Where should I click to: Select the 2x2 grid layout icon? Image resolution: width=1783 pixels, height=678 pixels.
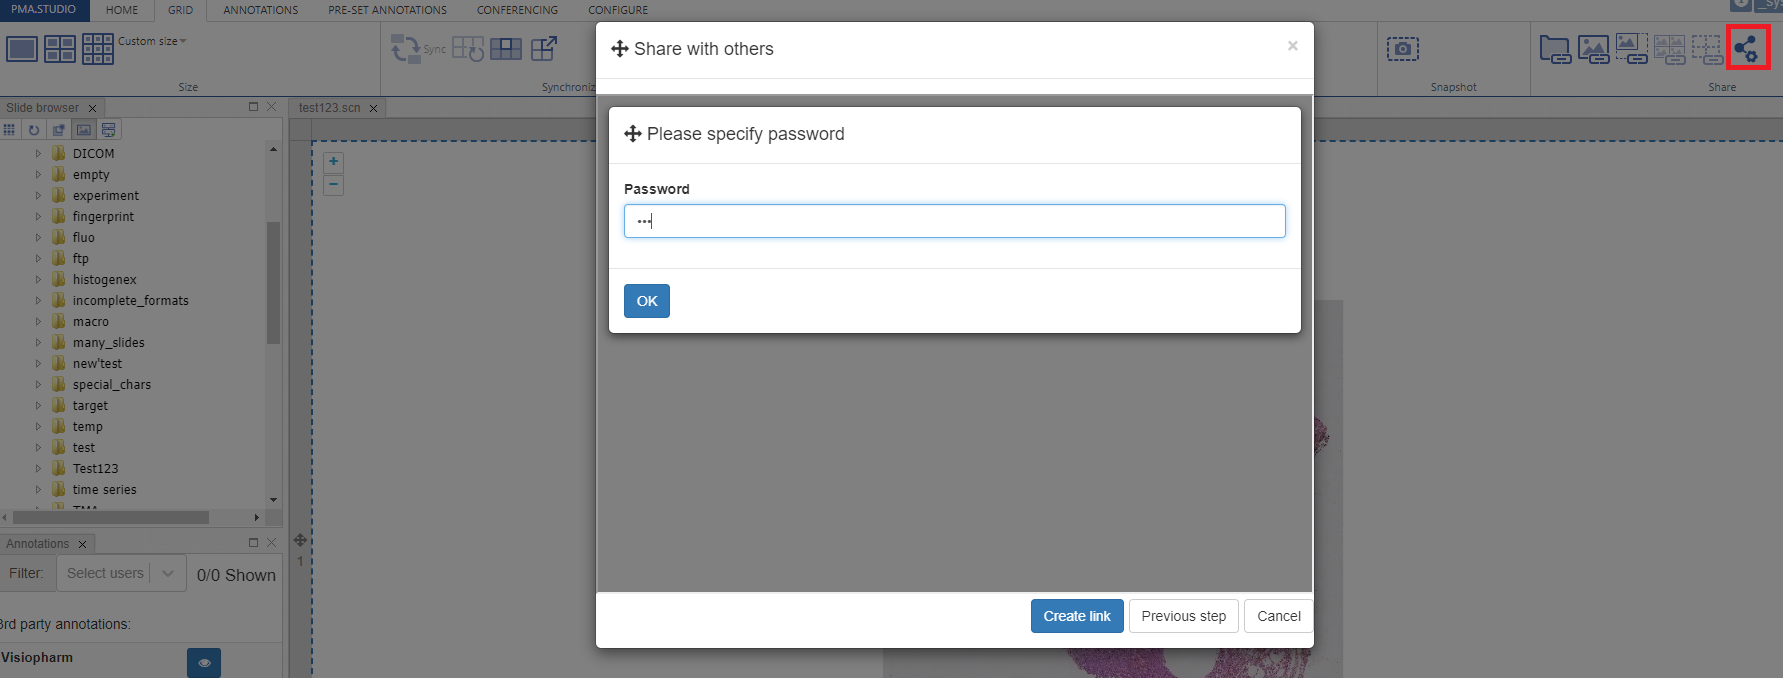[60, 48]
